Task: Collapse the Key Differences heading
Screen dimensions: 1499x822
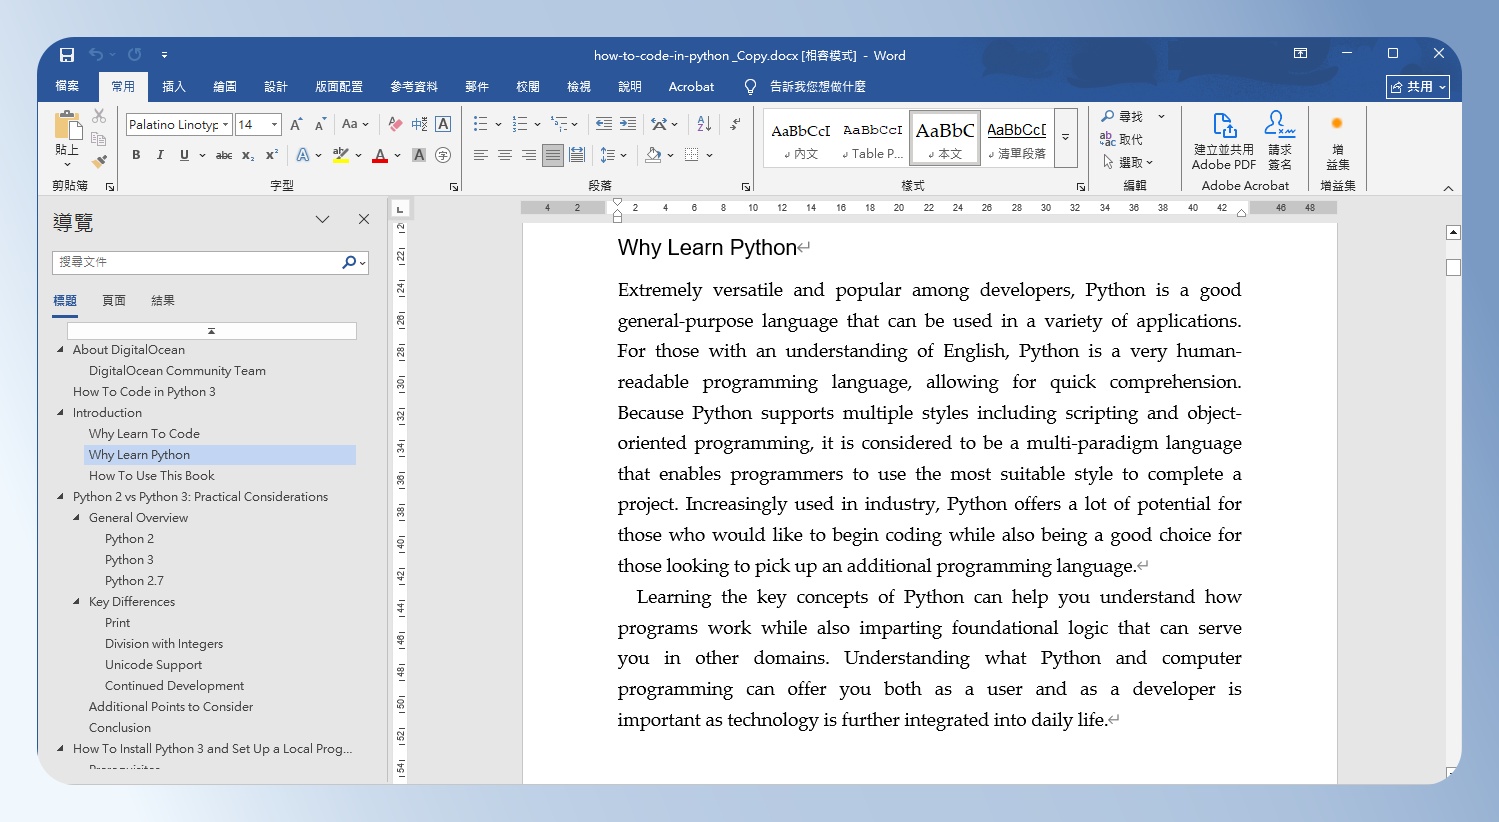Action: (x=77, y=602)
